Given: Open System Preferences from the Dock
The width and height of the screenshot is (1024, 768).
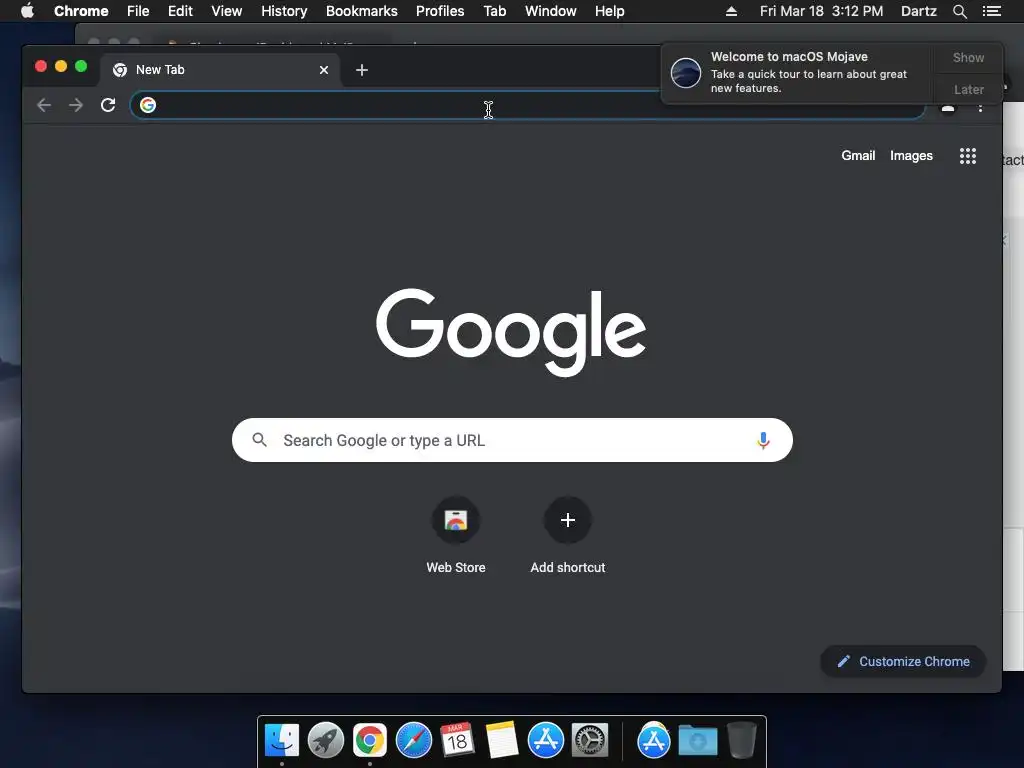Looking at the screenshot, I should tap(590, 740).
